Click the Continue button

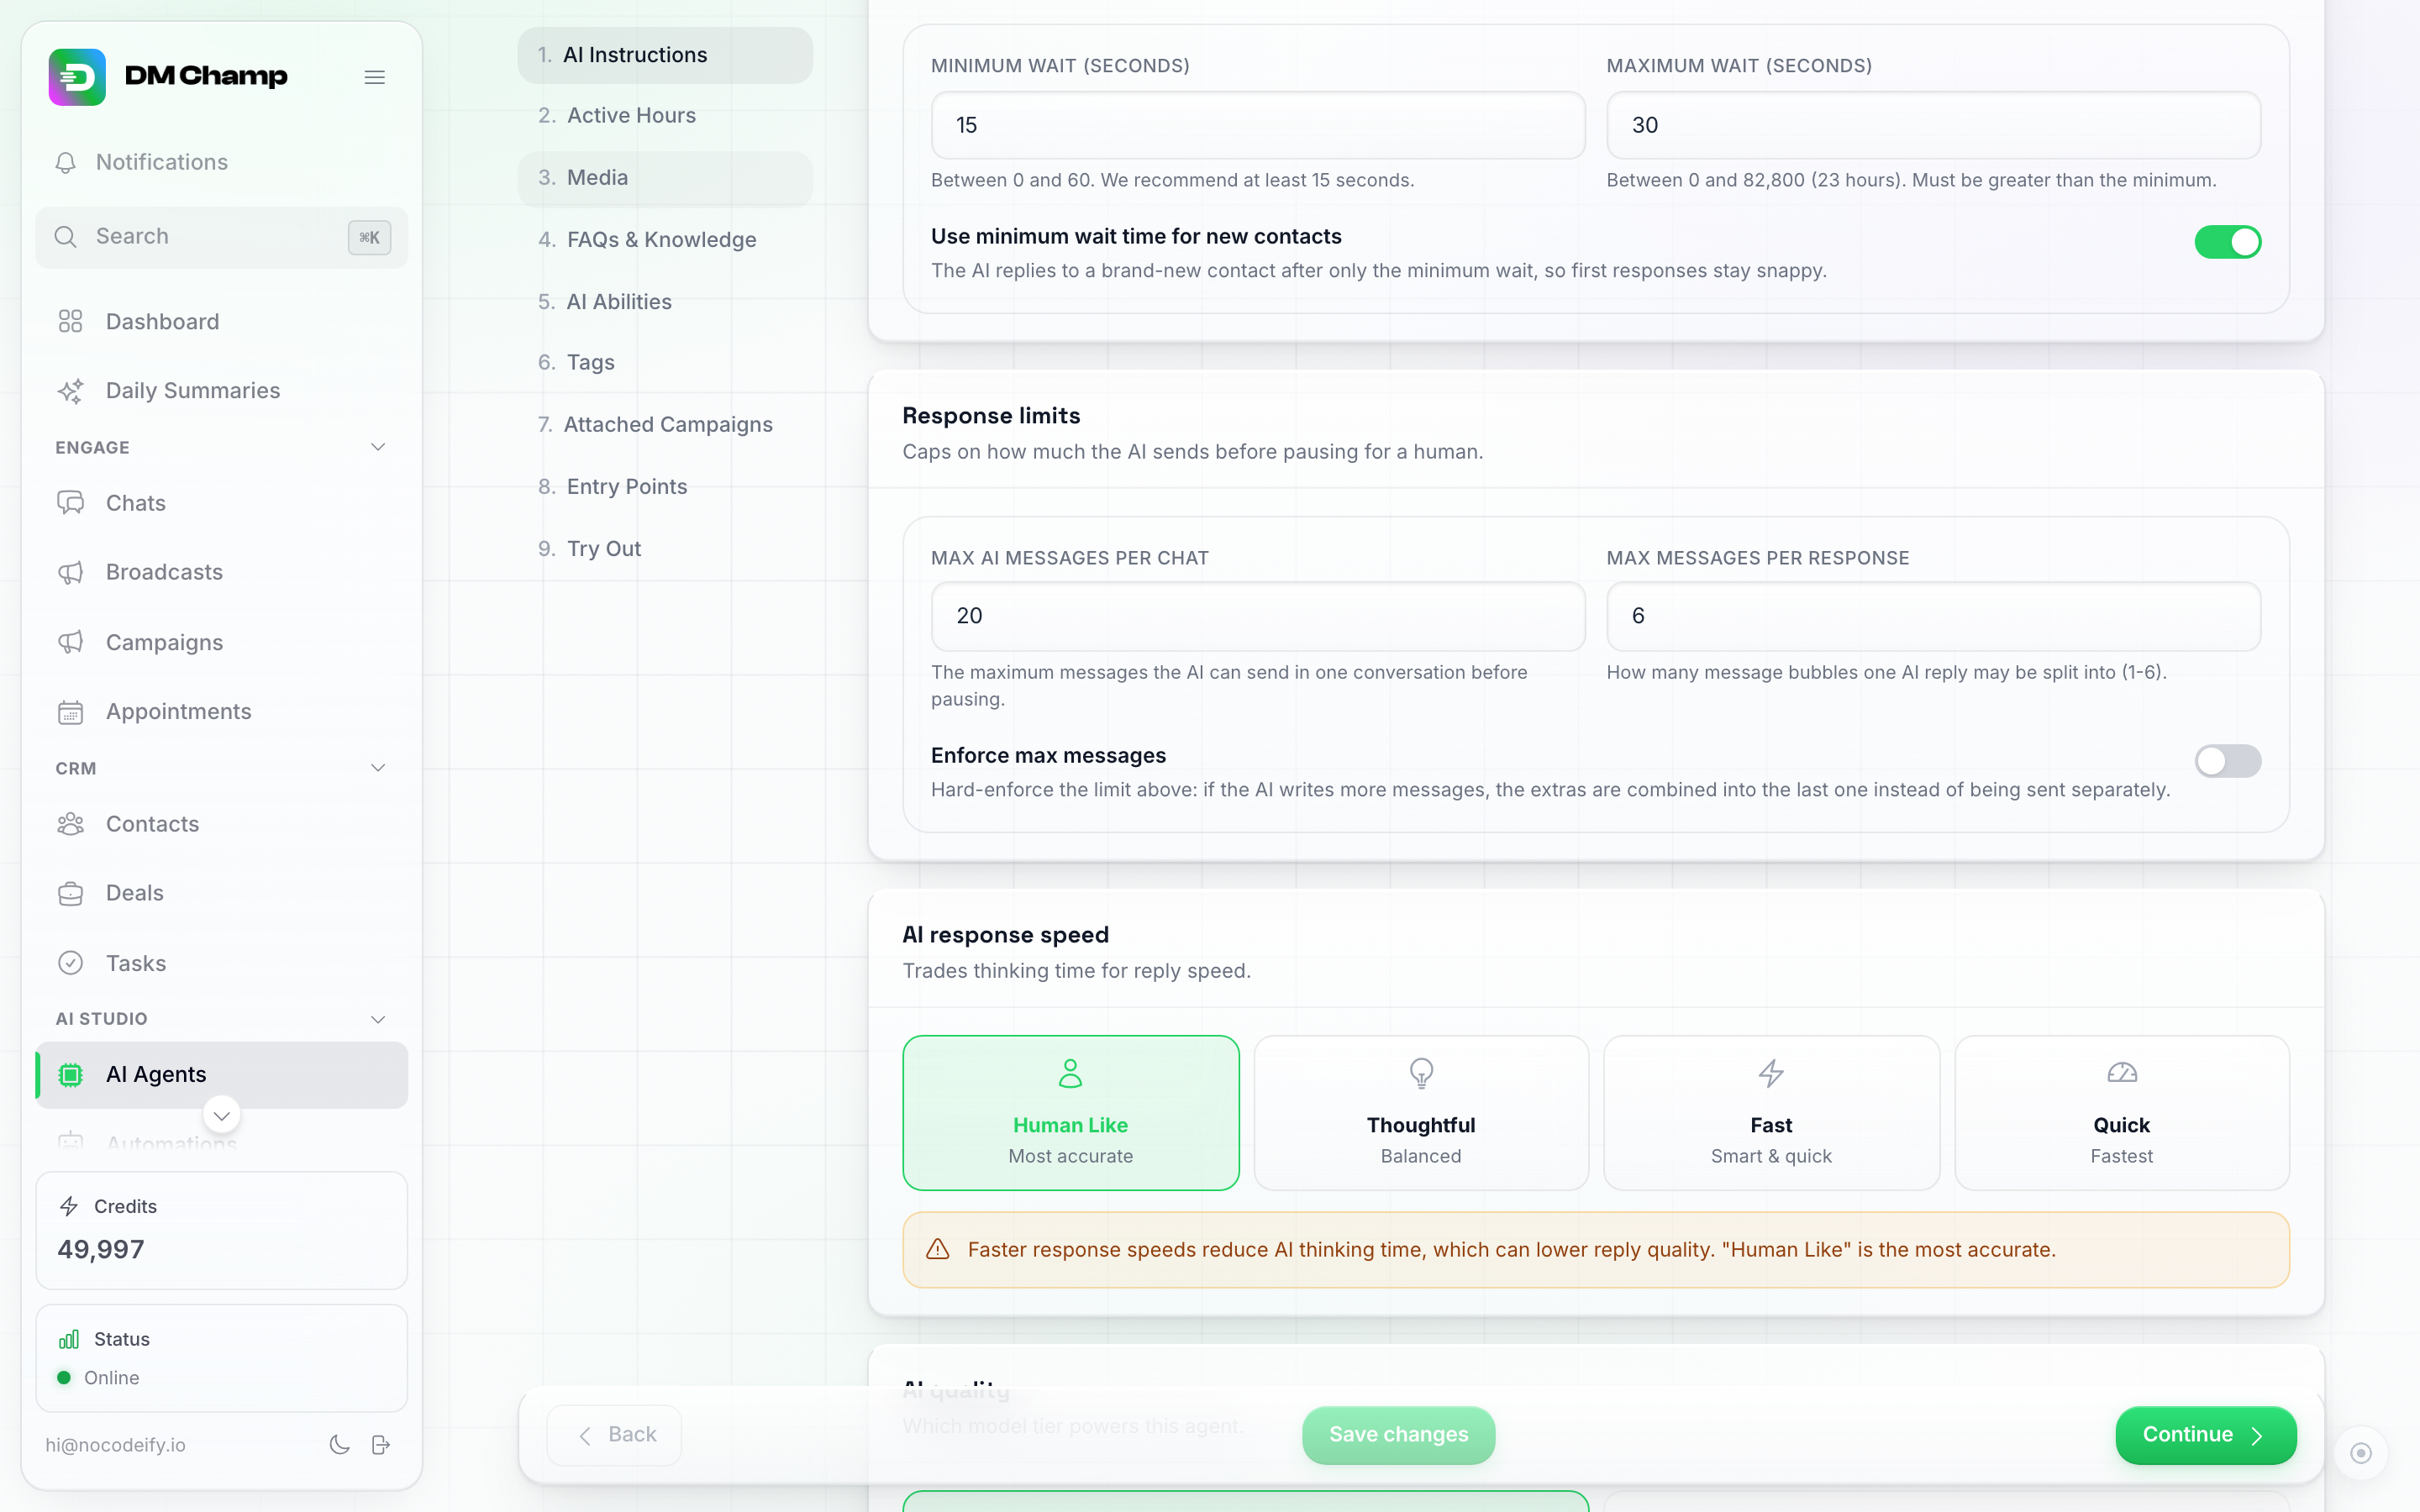2205,1435
